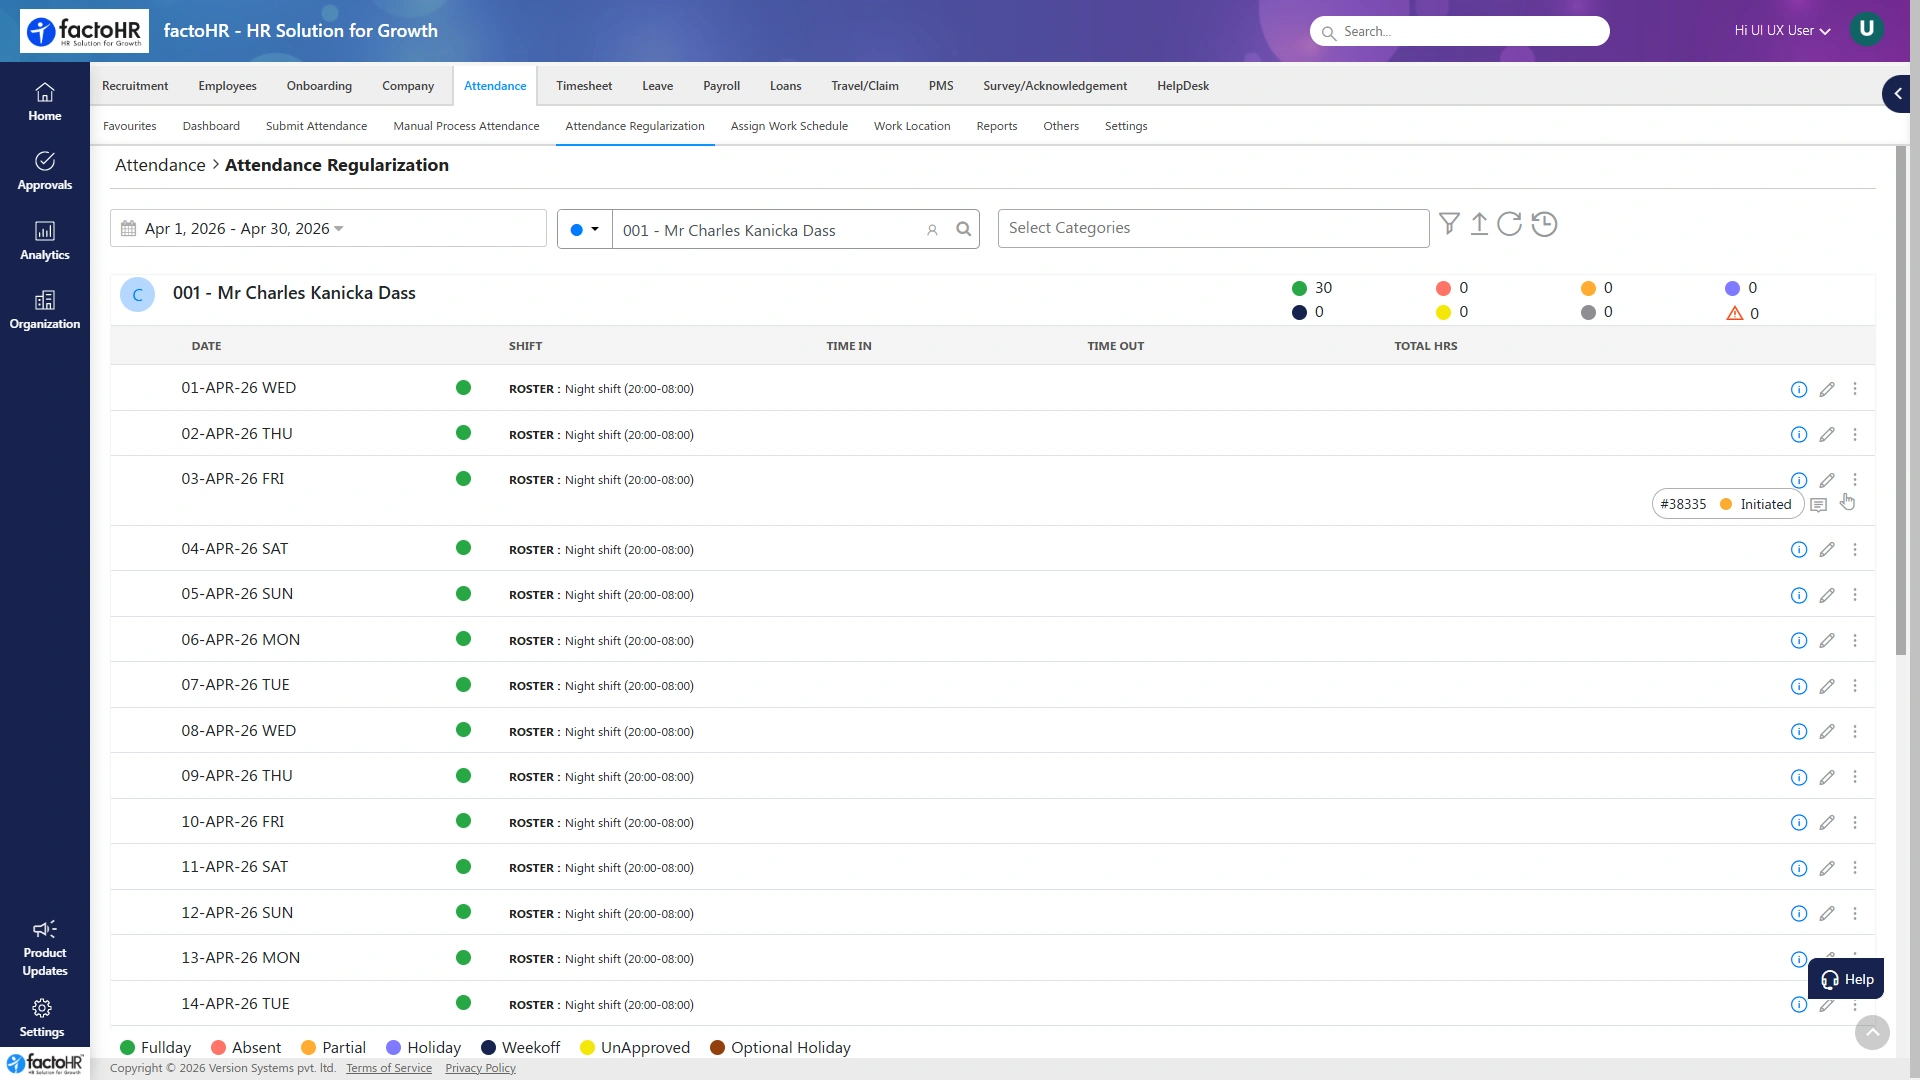Click the page vertical scrollbar
This screenshot has height=1080, width=1920.
click(1900, 400)
